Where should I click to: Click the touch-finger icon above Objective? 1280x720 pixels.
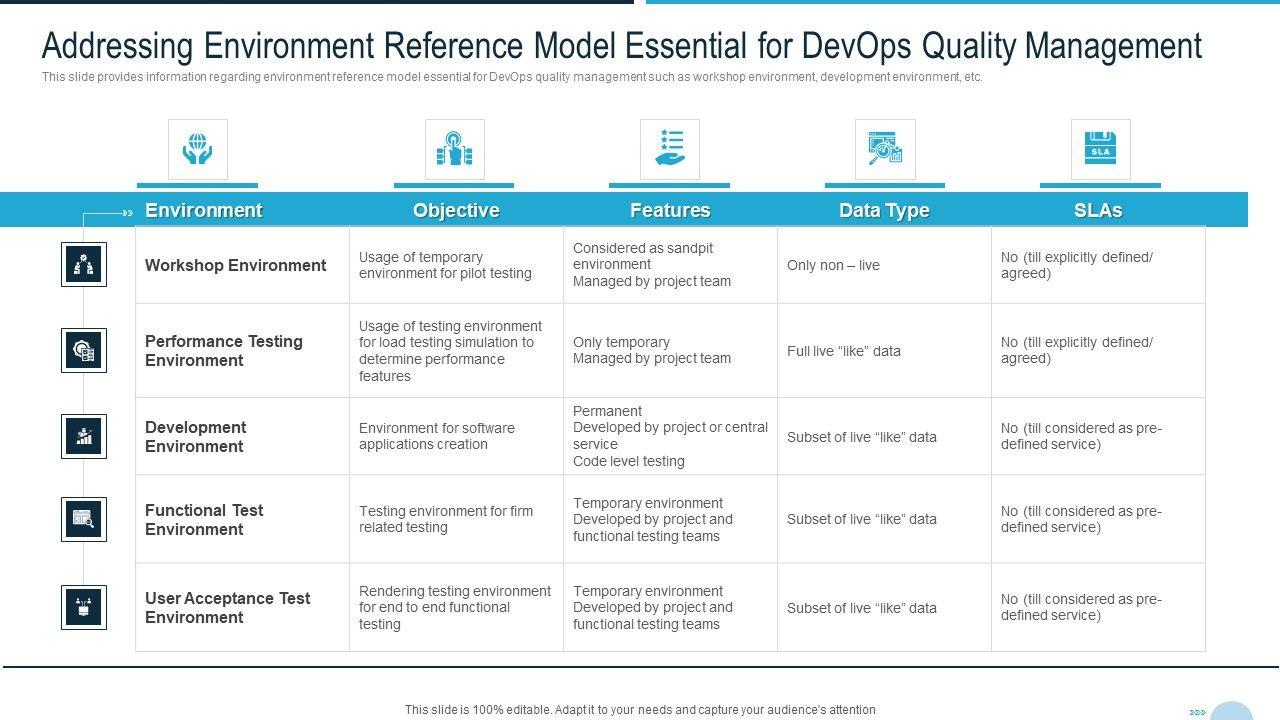(454, 150)
